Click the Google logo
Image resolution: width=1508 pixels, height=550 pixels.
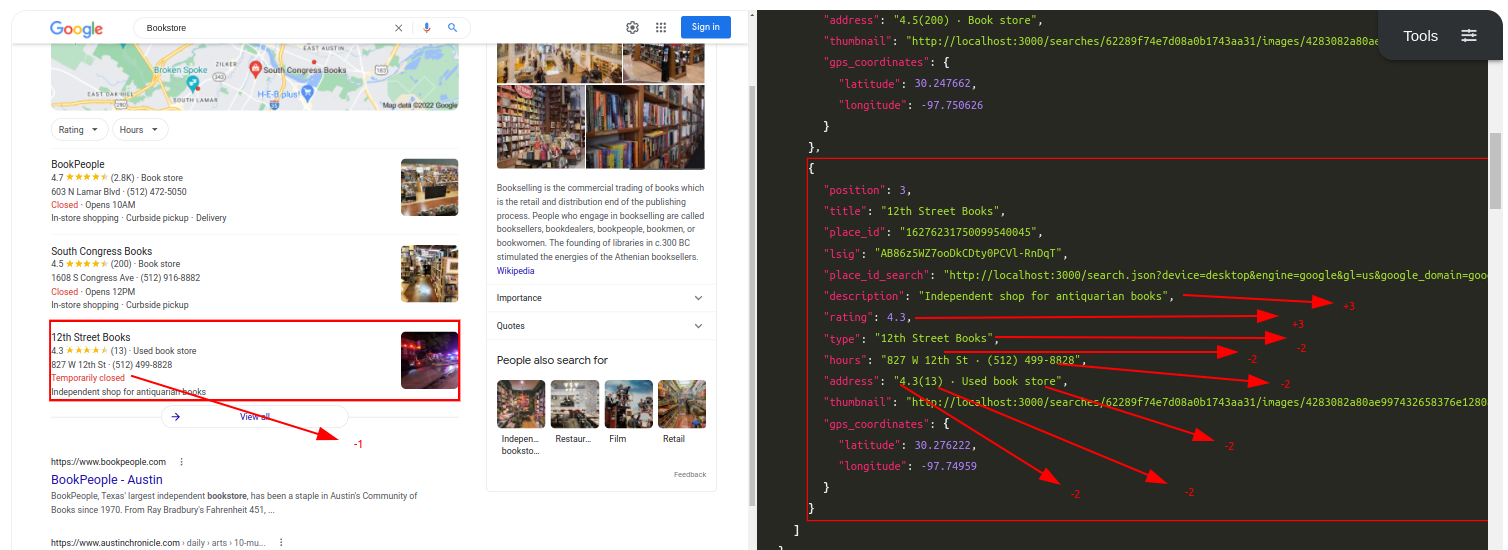(77, 29)
